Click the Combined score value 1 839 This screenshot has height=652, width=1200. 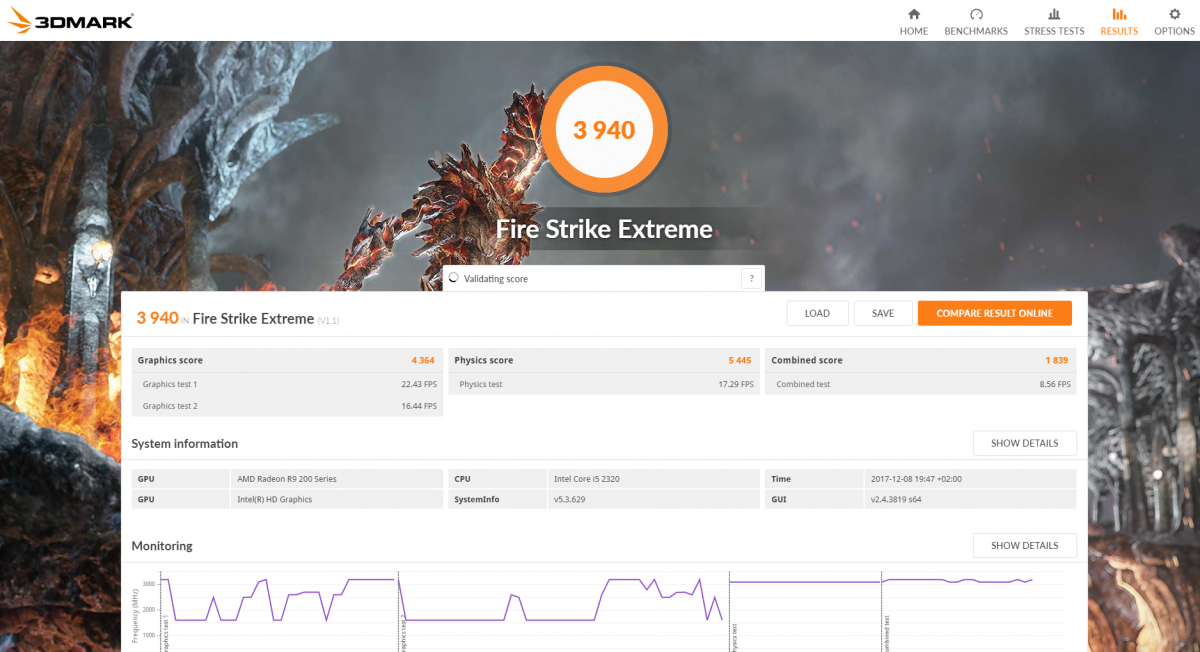point(1058,360)
